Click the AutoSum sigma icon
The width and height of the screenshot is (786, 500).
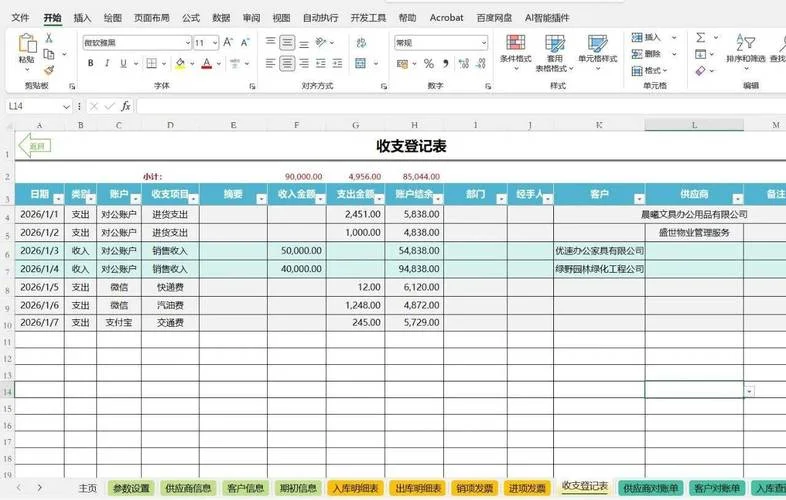tap(701, 38)
